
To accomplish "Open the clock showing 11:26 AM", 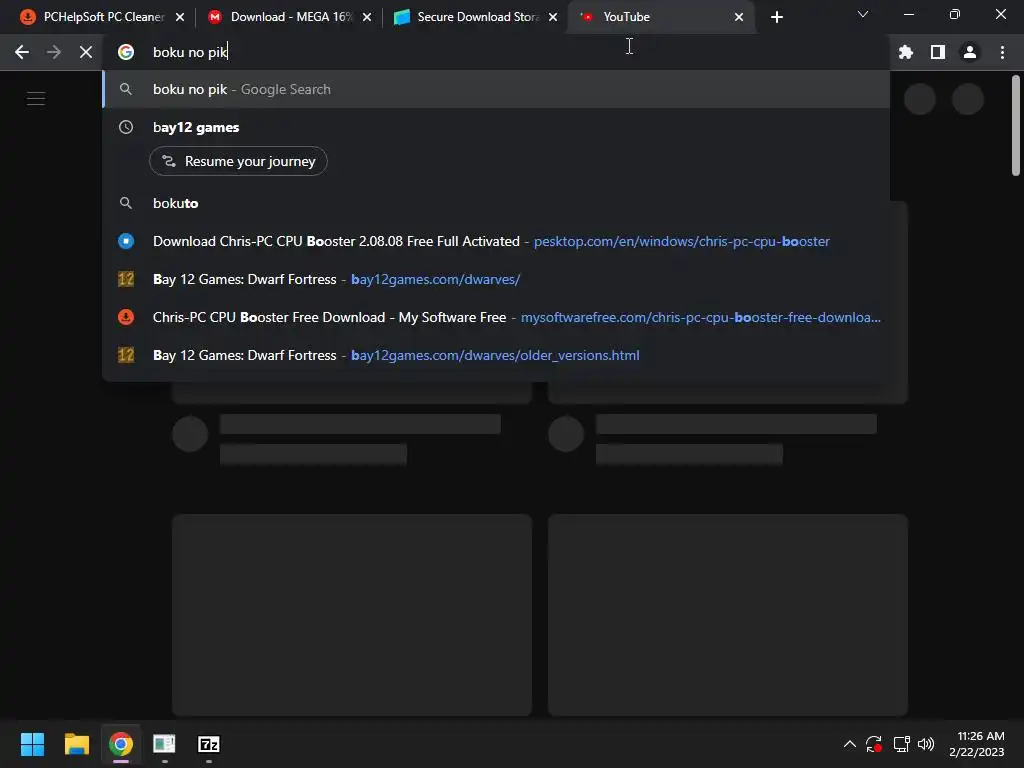I will (976, 744).
